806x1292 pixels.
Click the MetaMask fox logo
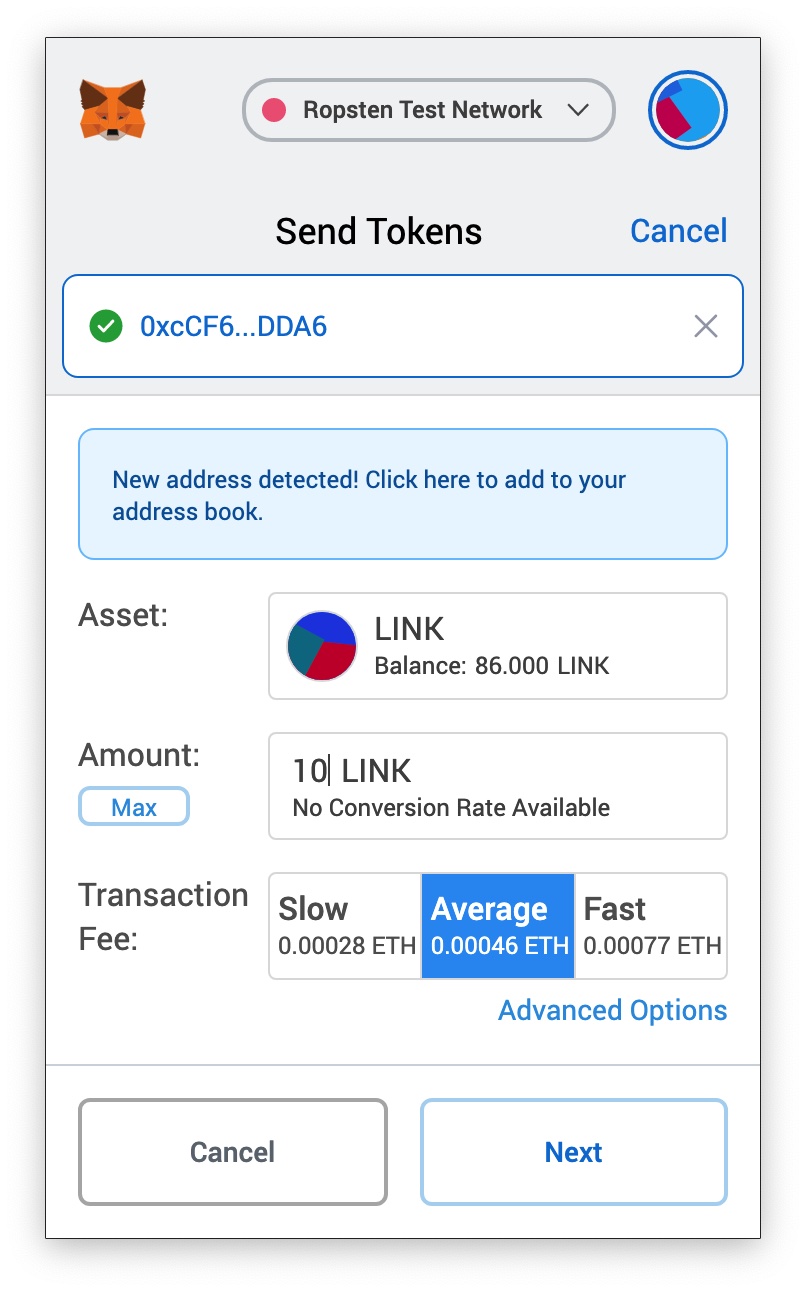[x=112, y=110]
